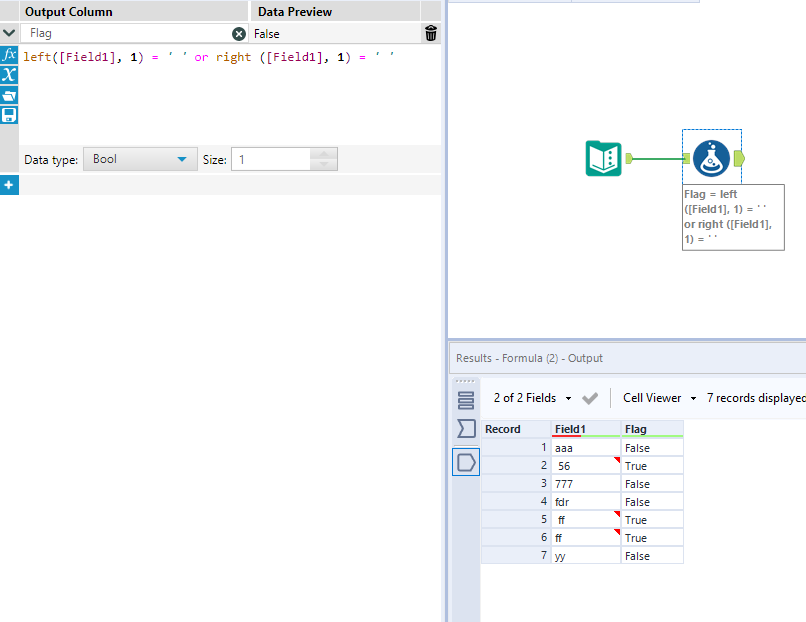806x622 pixels.
Task: Increase Size using the stepper
Action: coord(322,153)
